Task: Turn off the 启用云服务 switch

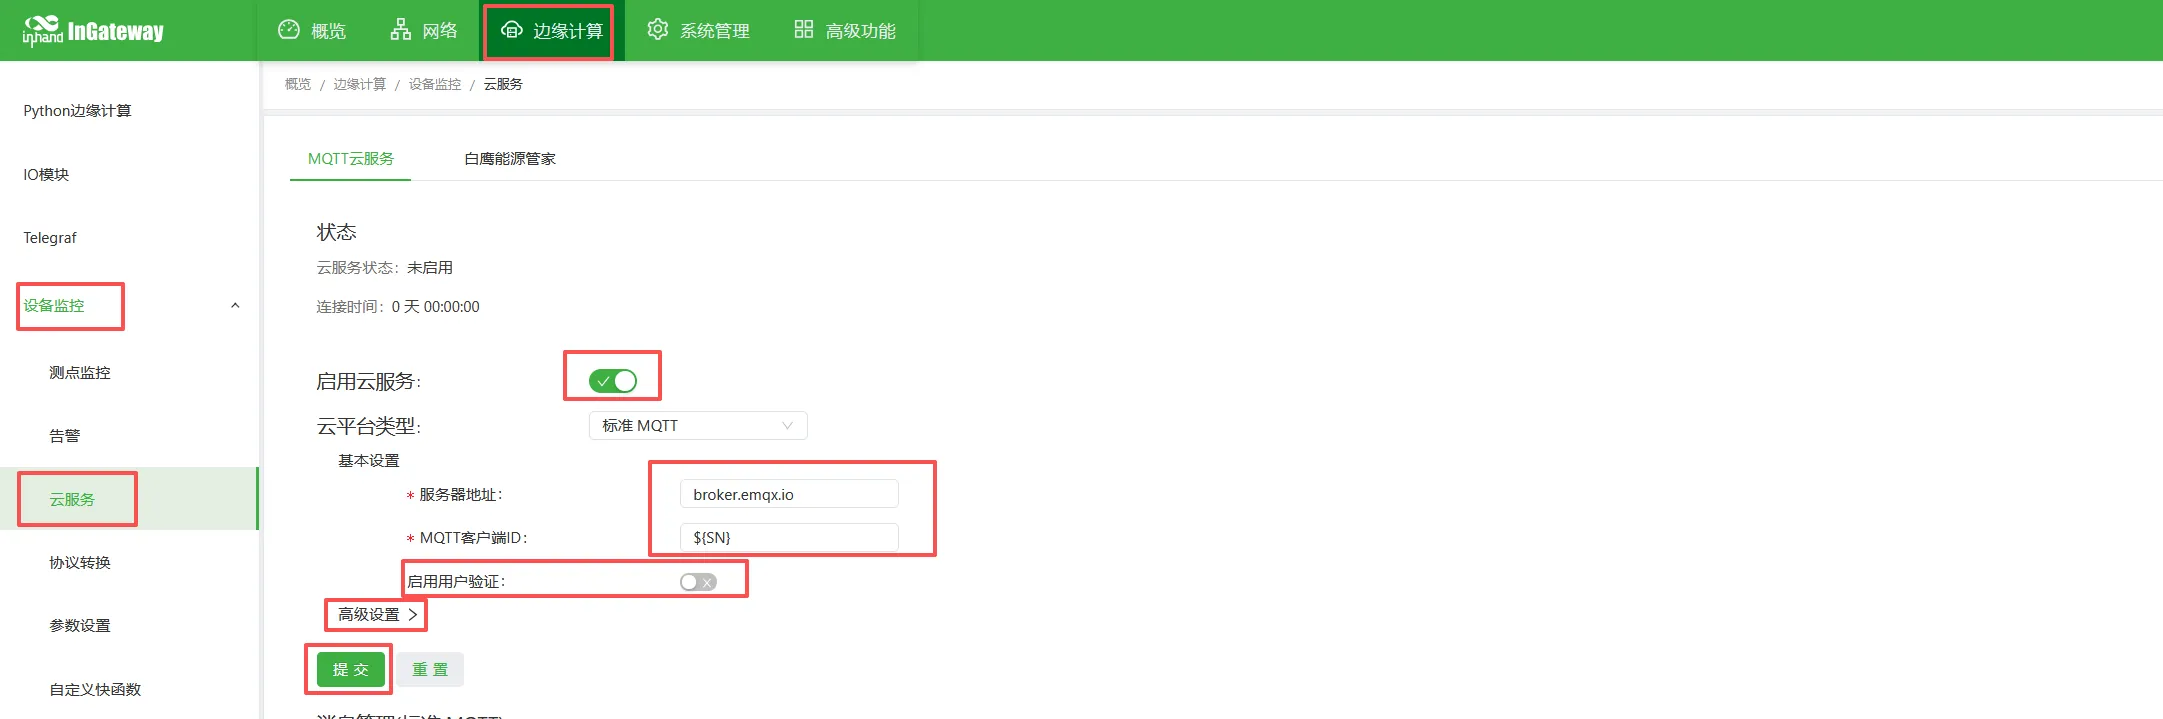Action: coord(613,381)
